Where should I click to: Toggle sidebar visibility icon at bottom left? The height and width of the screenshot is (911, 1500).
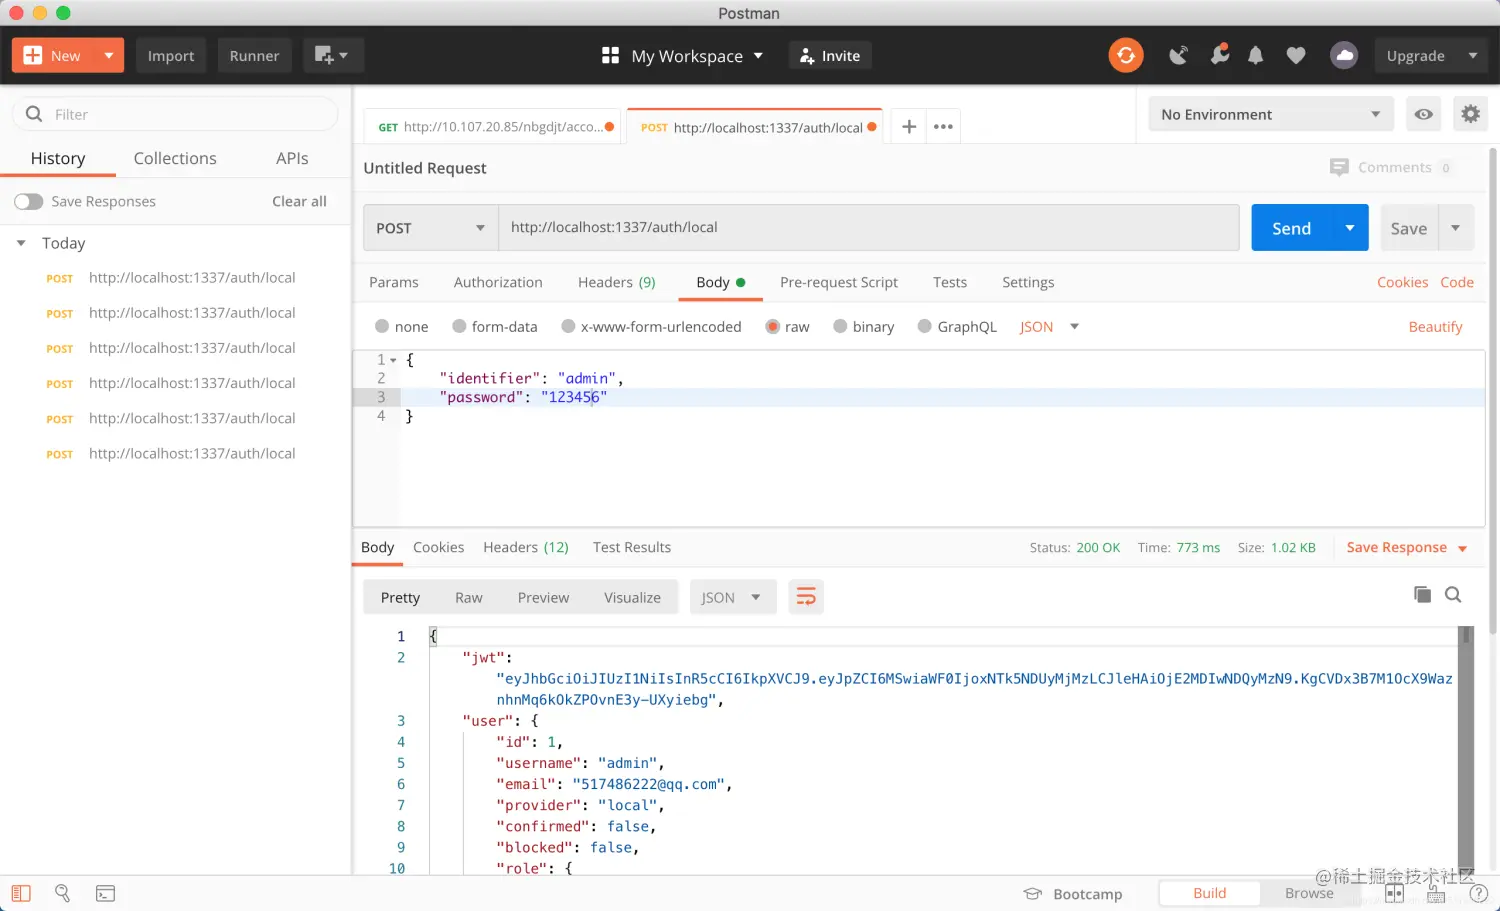pyautogui.click(x=21, y=893)
